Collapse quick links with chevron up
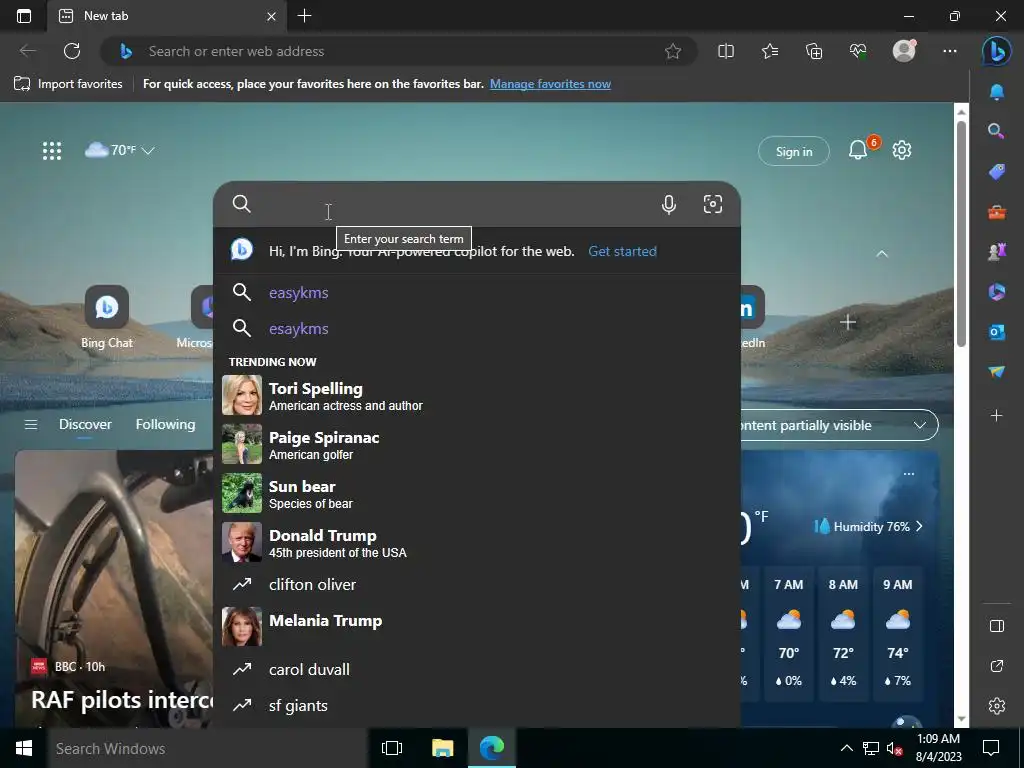This screenshot has height=768, width=1024. pos(882,253)
